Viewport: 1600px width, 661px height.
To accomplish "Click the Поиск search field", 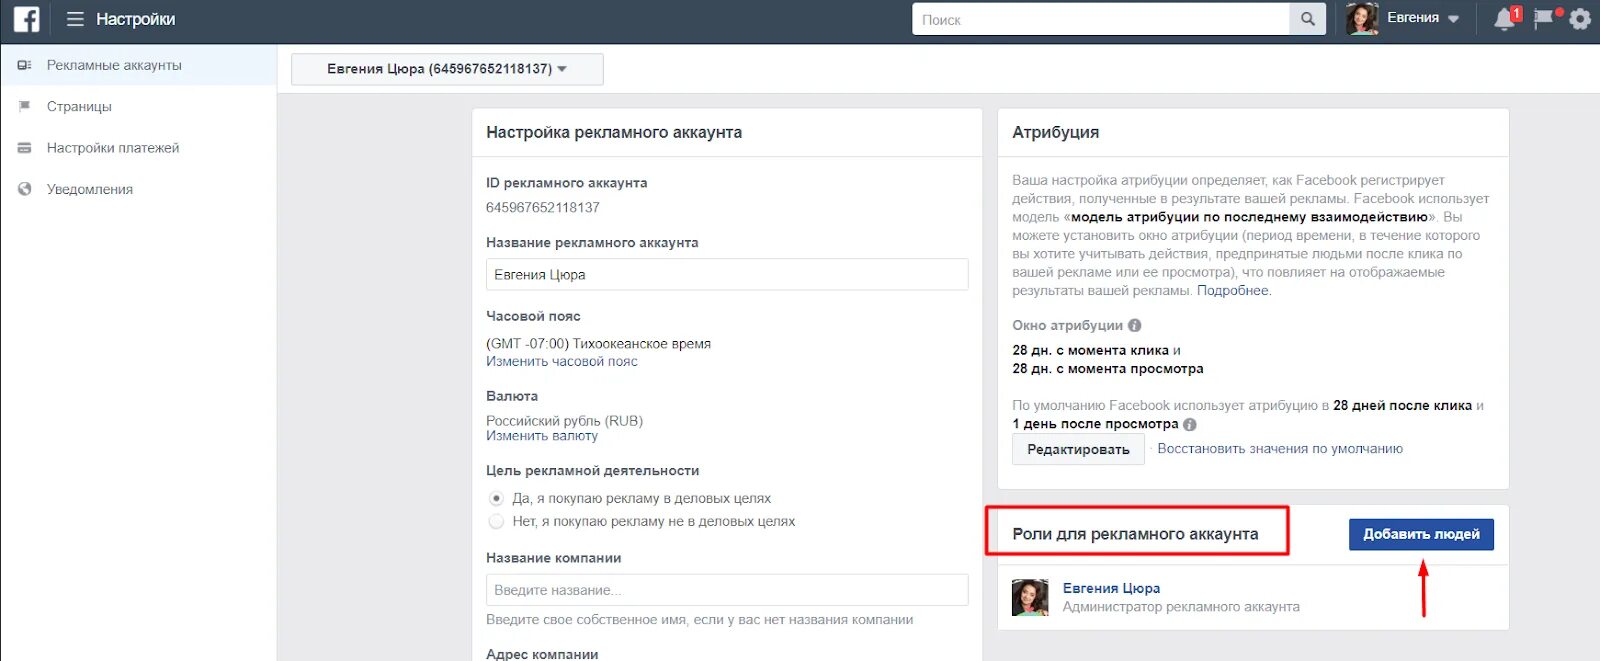I will click(x=1101, y=19).
